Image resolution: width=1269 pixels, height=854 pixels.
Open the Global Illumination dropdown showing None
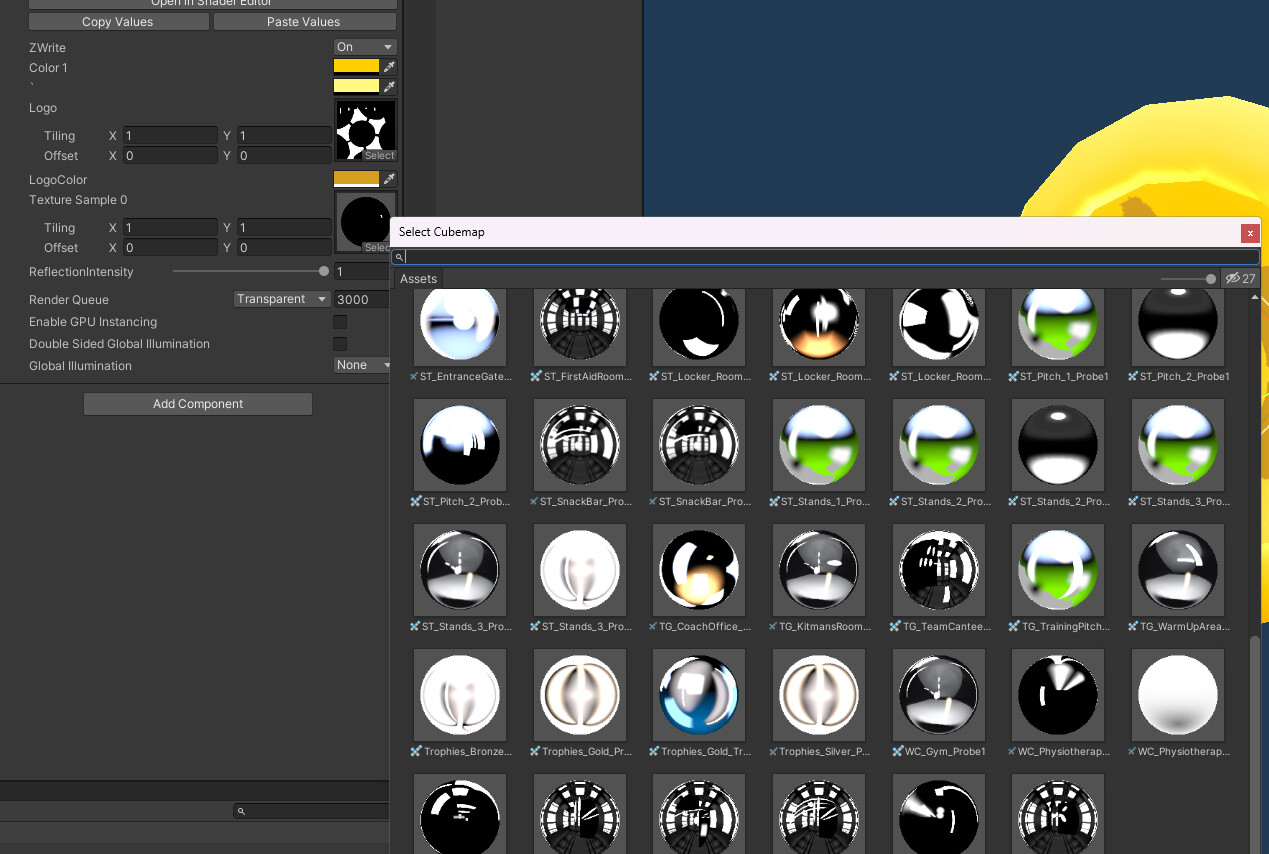coord(362,365)
